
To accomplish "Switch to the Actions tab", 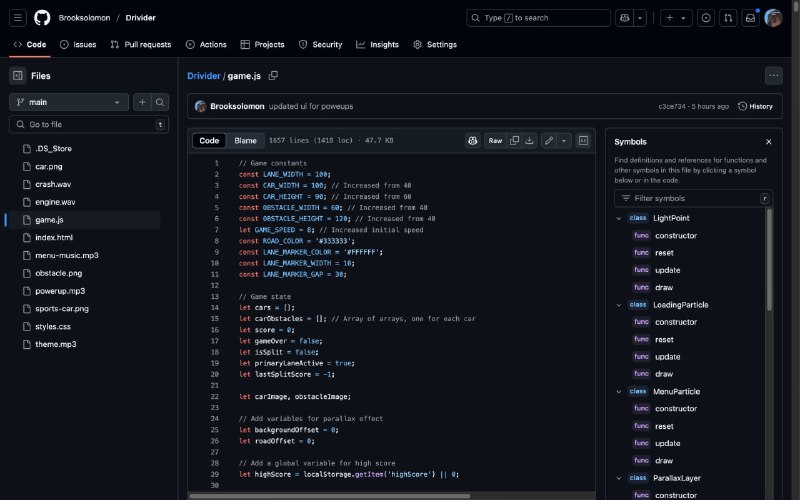I will [206, 44].
